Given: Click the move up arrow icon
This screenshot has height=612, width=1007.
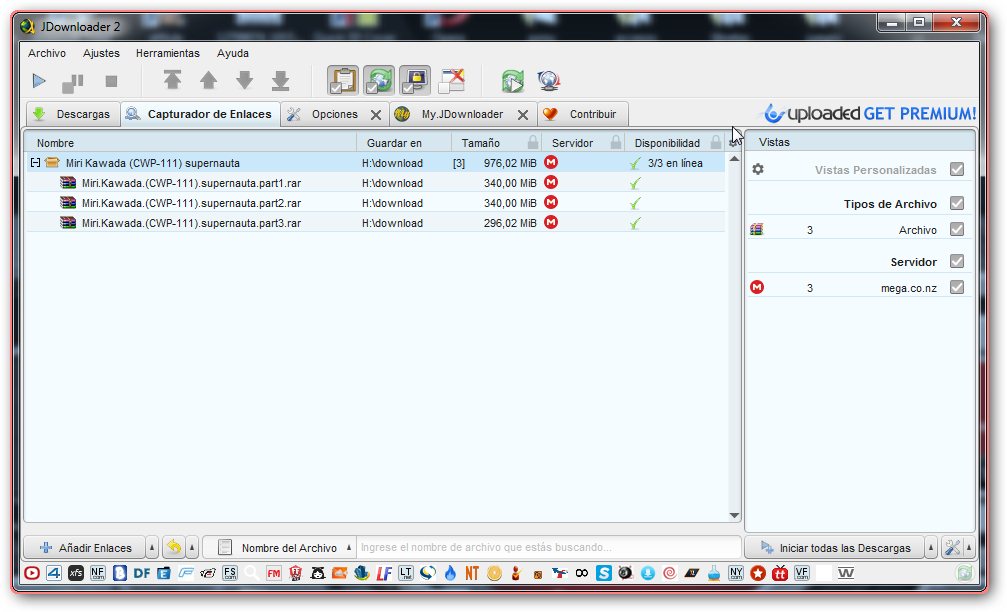Looking at the screenshot, I should click(x=208, y=80).
